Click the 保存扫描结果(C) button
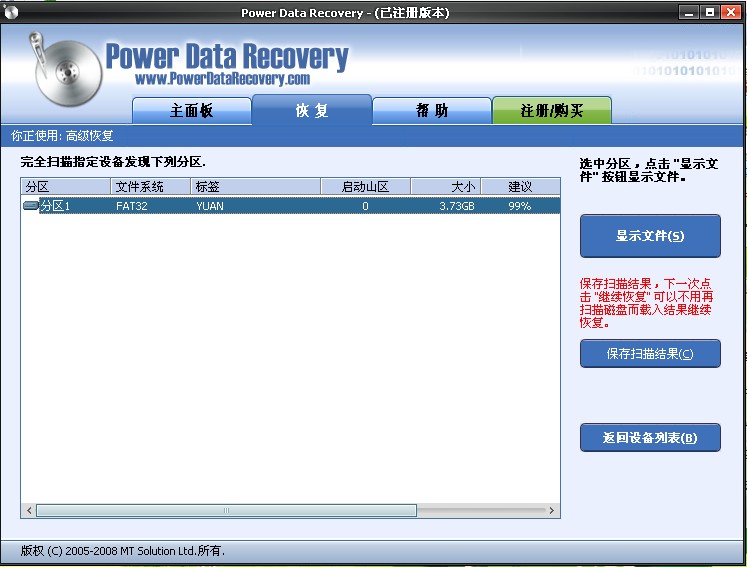Screen dimensions: 747x567 (x=650, y=354)
